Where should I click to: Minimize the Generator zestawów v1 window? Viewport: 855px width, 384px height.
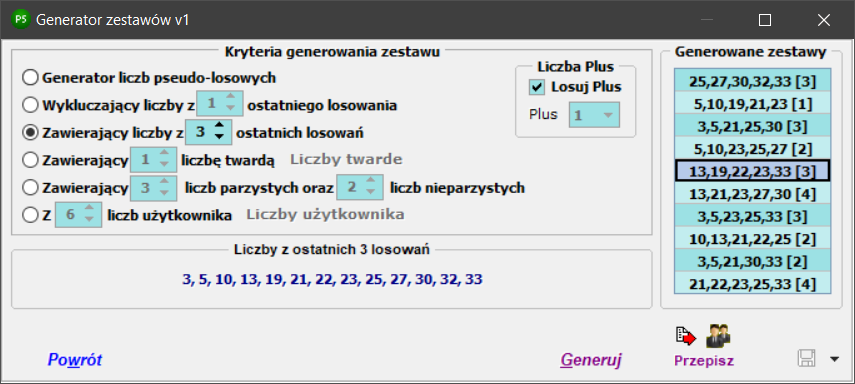(707, 20)
